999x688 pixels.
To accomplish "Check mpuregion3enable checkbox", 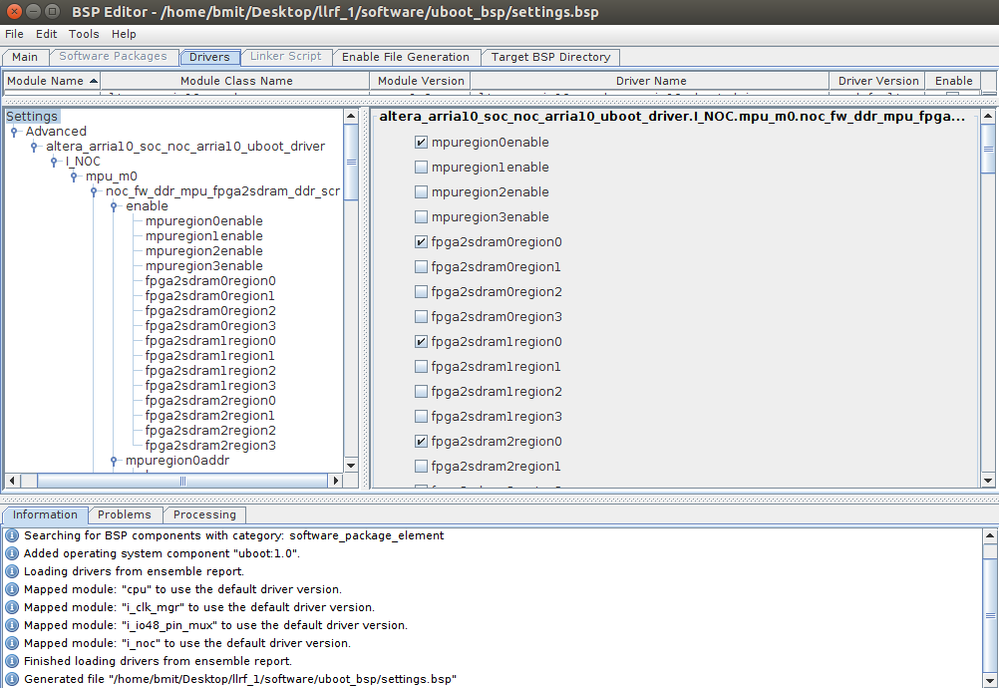I will 421,217.
